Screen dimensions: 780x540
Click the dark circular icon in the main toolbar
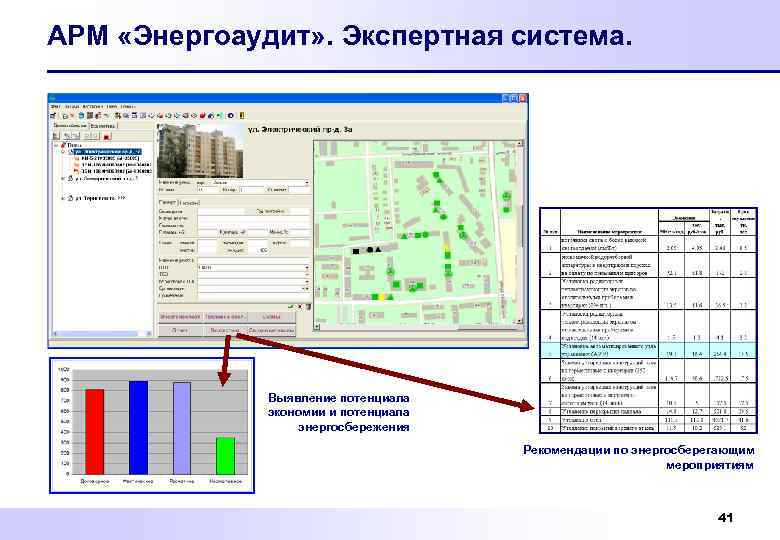pyautogui.click(x=231, y=115)
